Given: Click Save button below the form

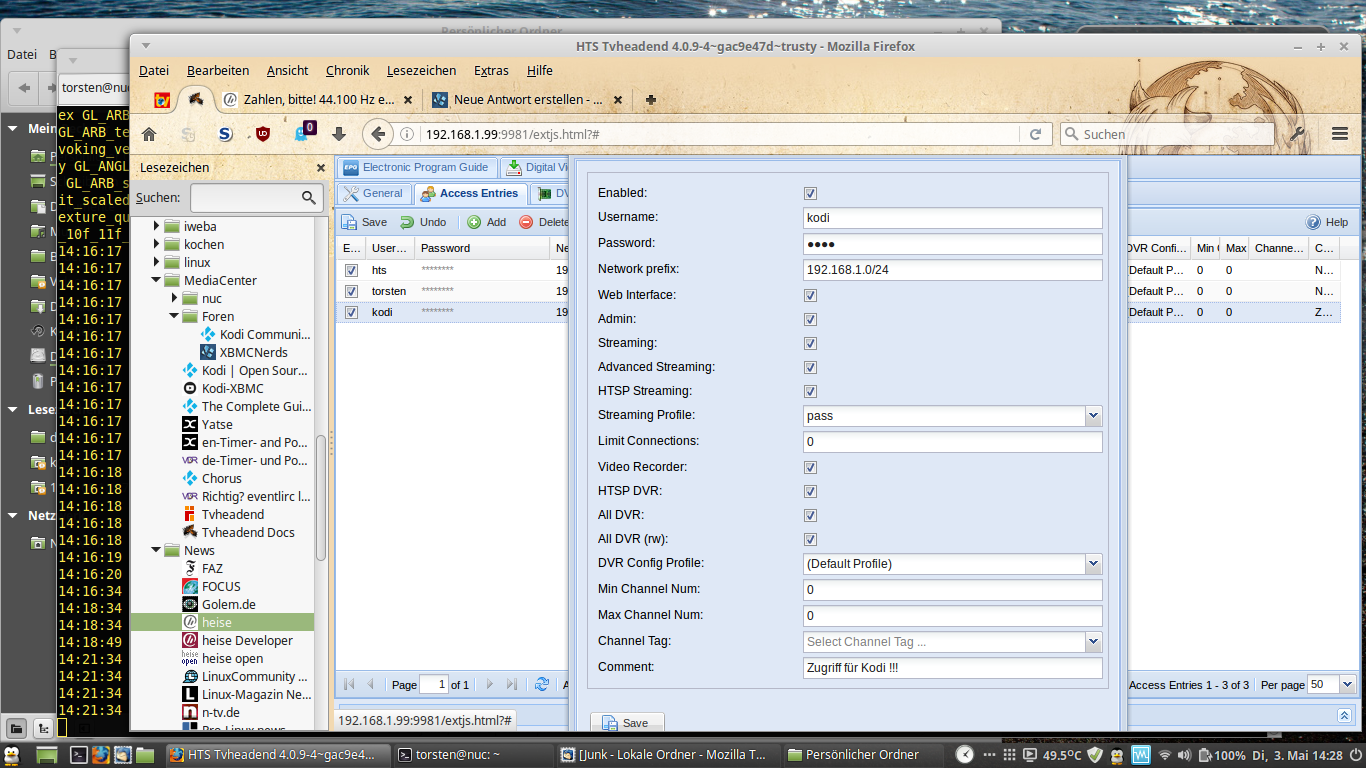Looking at the screenshot, I should point(627,723).
